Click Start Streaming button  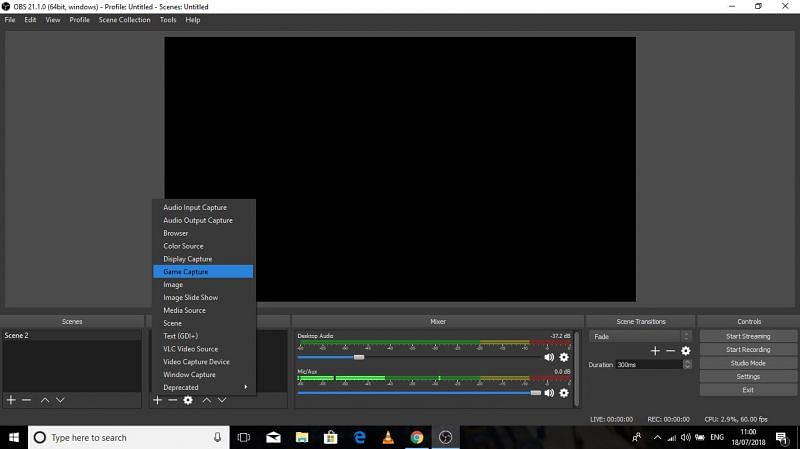coord(748,336)
